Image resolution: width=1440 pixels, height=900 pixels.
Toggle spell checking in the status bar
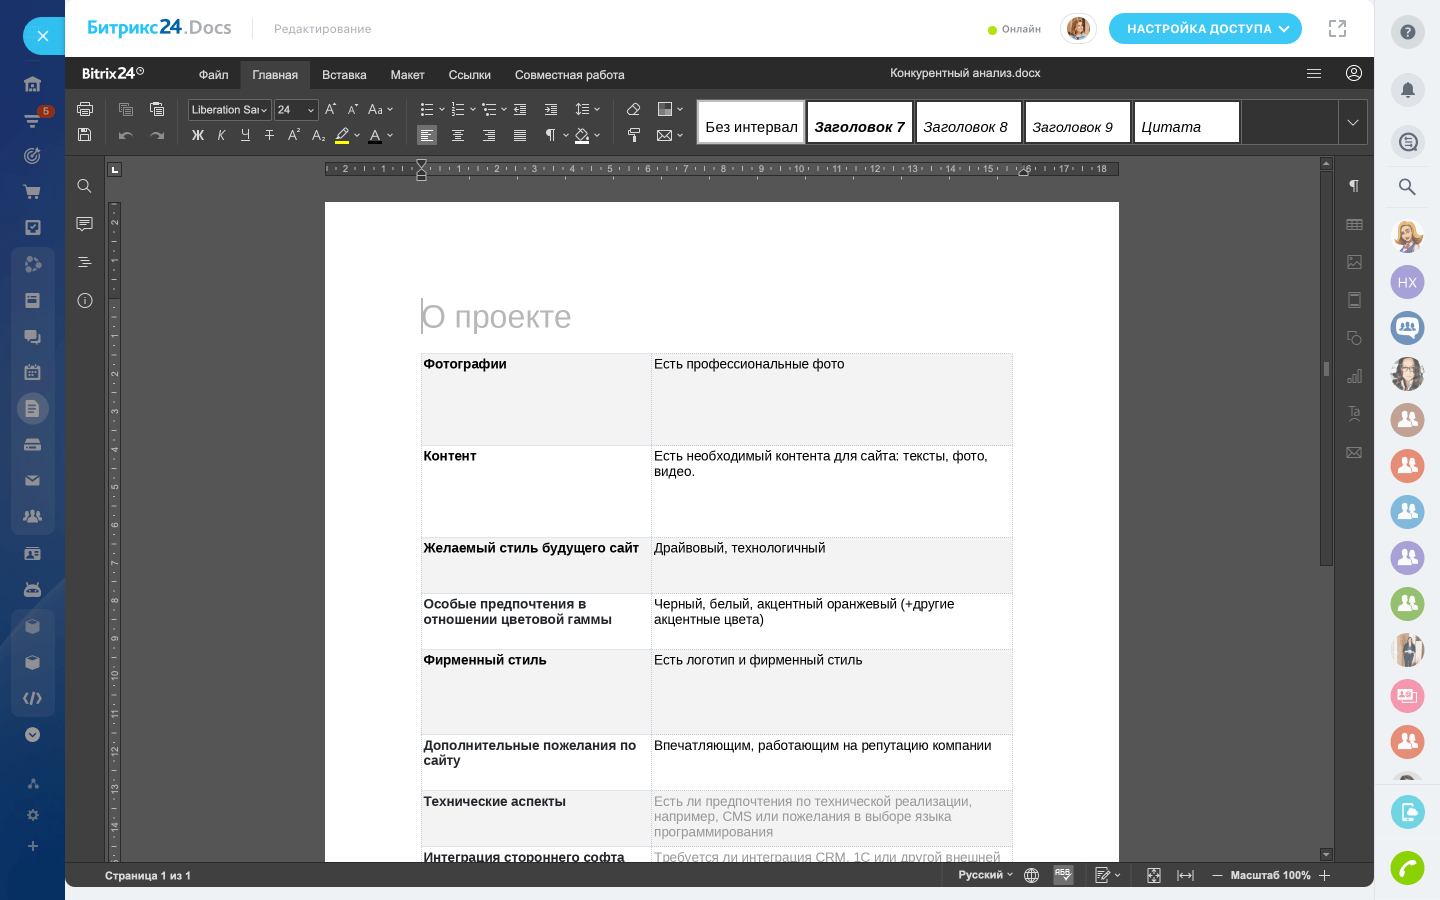tap(1063, 875)
